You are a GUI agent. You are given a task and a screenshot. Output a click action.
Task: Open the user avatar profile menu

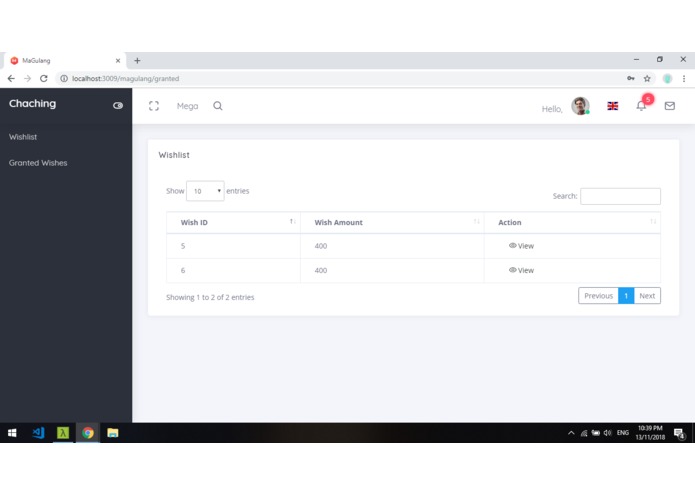(x=580, y=106)
